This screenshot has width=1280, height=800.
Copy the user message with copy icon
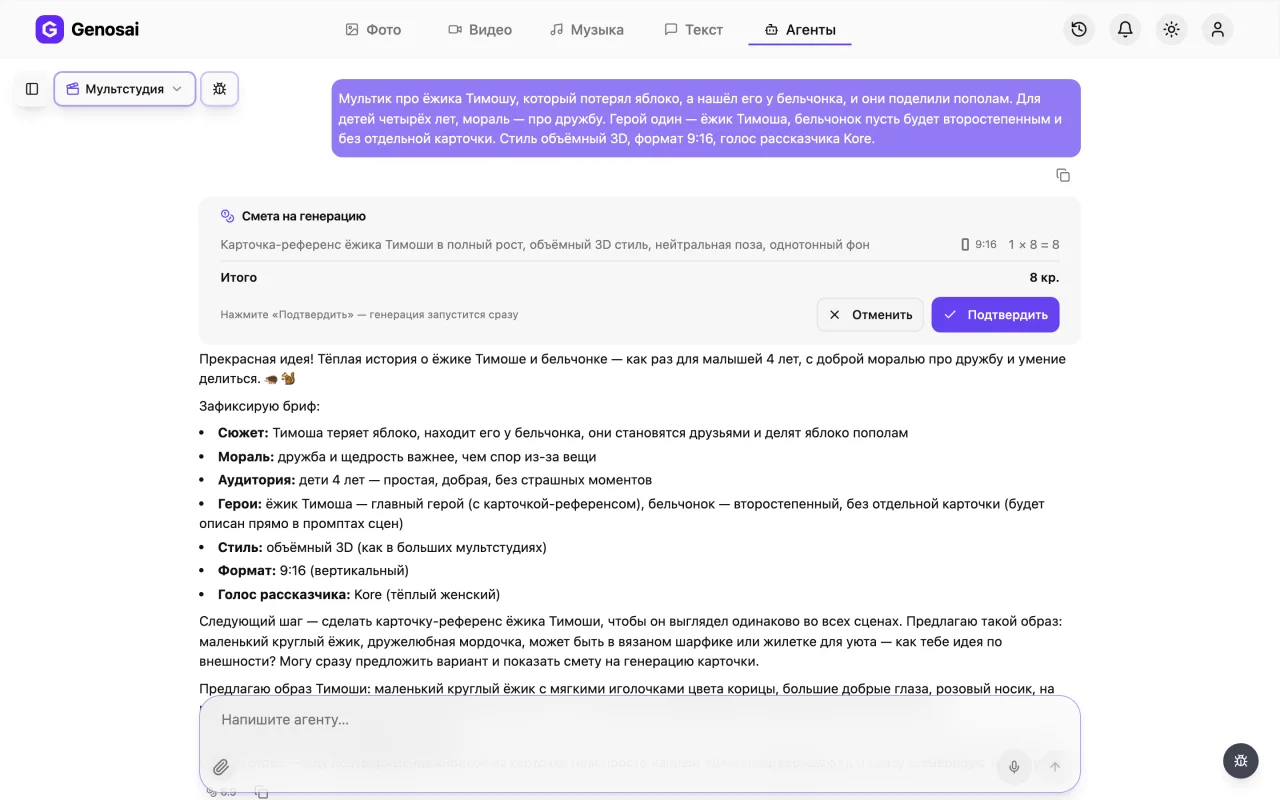coord(1063,175)
